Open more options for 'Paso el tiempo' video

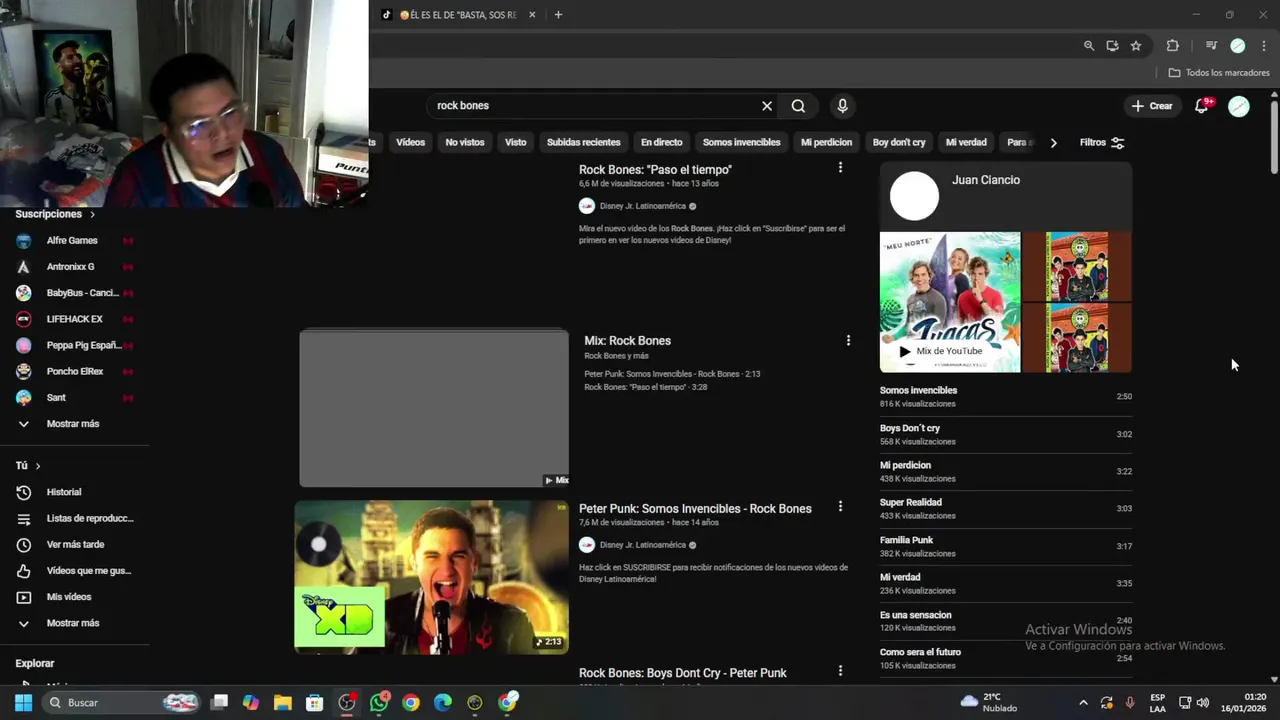tap(840, 168)
